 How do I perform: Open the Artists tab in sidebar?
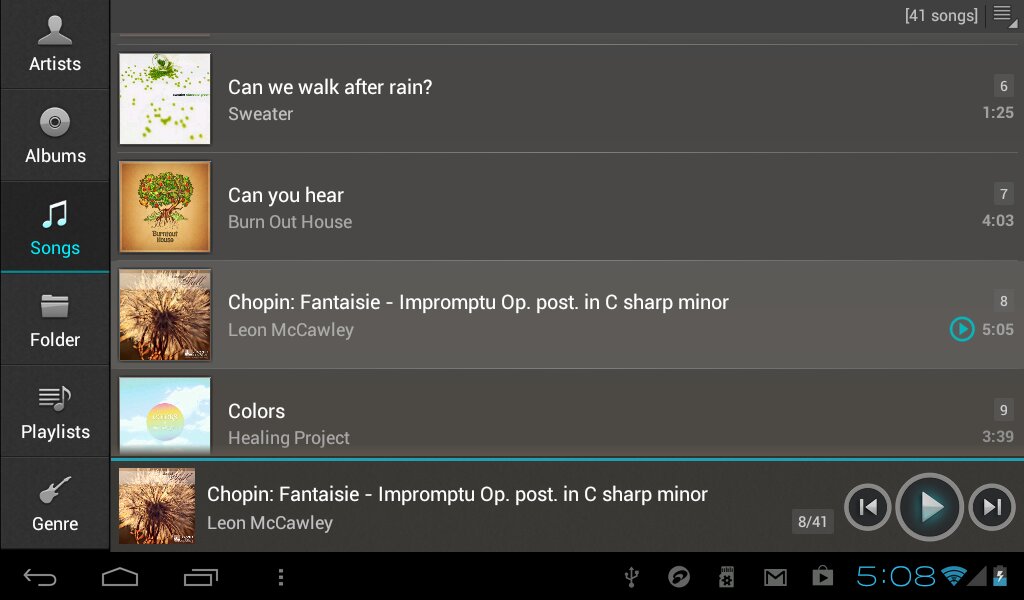pyautogui.click(x=54, y=45)
